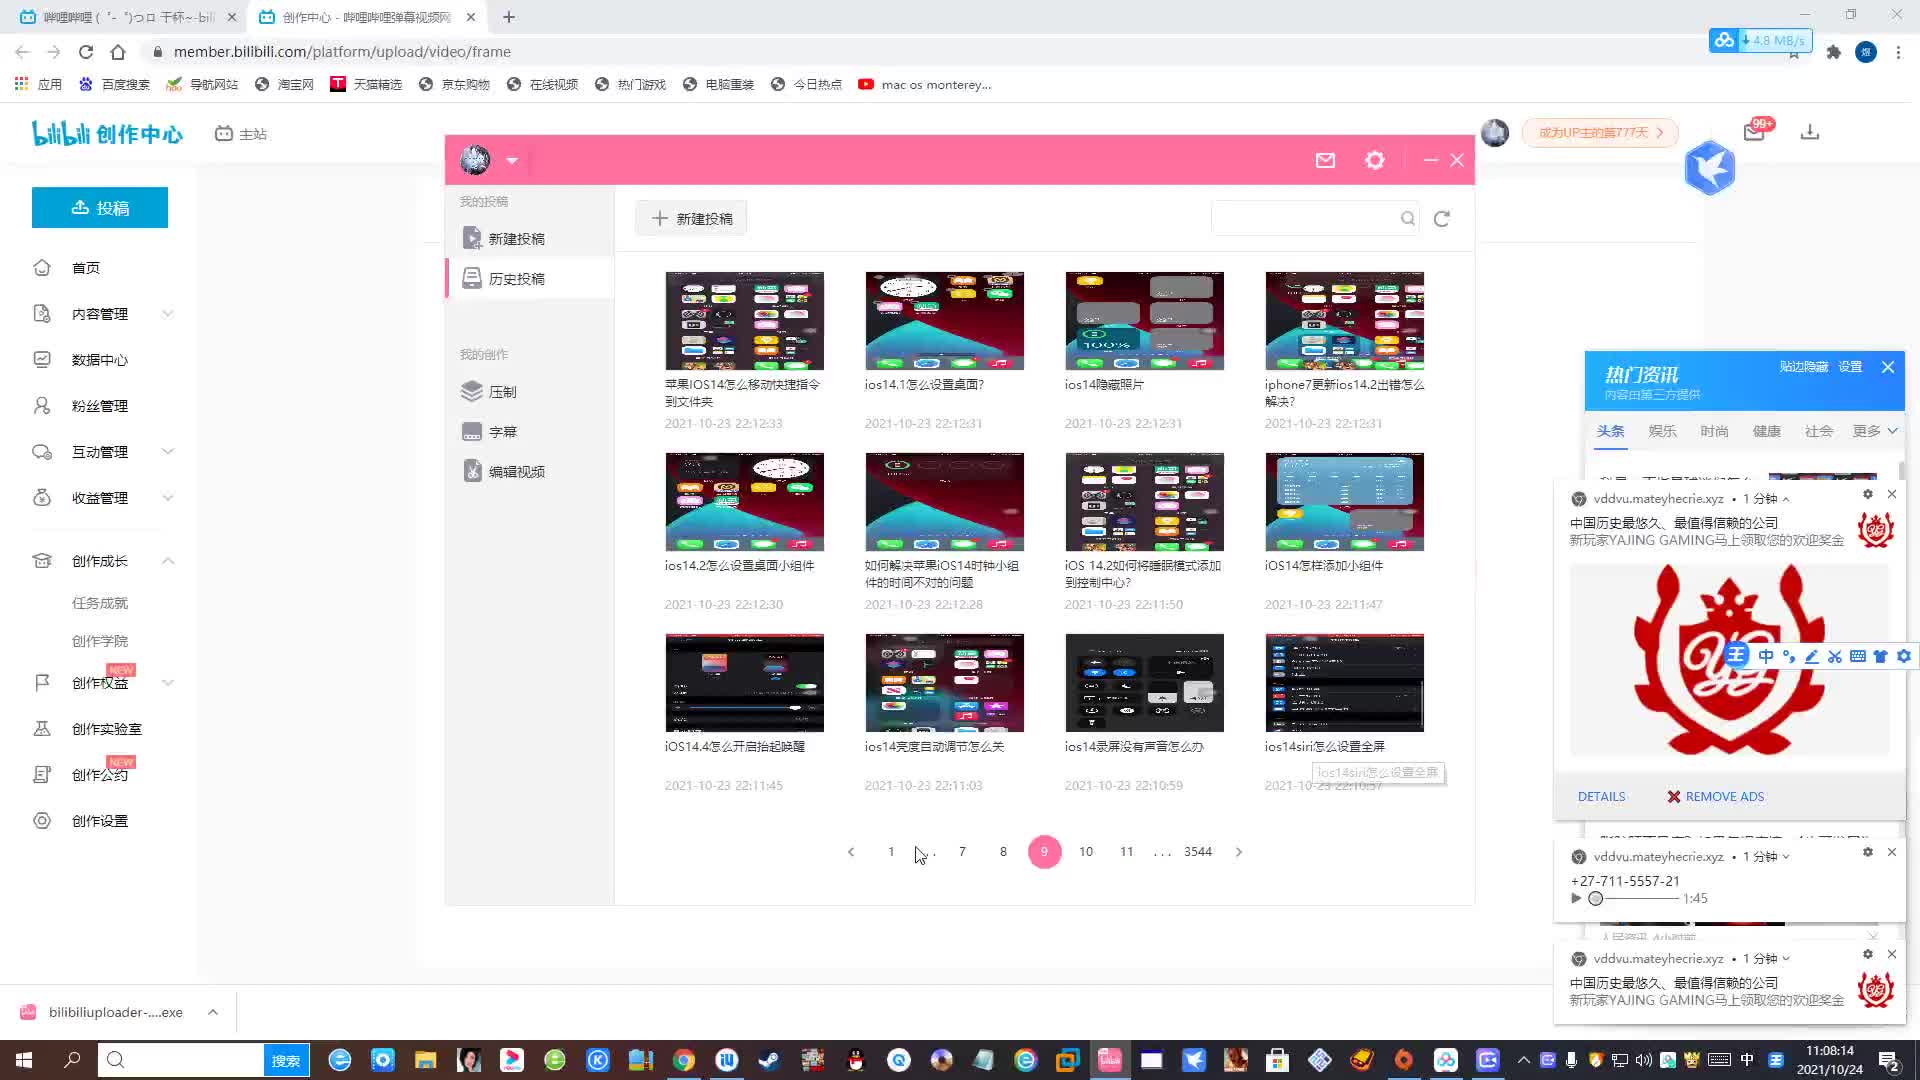1920x1080 pixels.
Task: Play the audio notification from vddvu
Action: click(x=1576, y=898)
